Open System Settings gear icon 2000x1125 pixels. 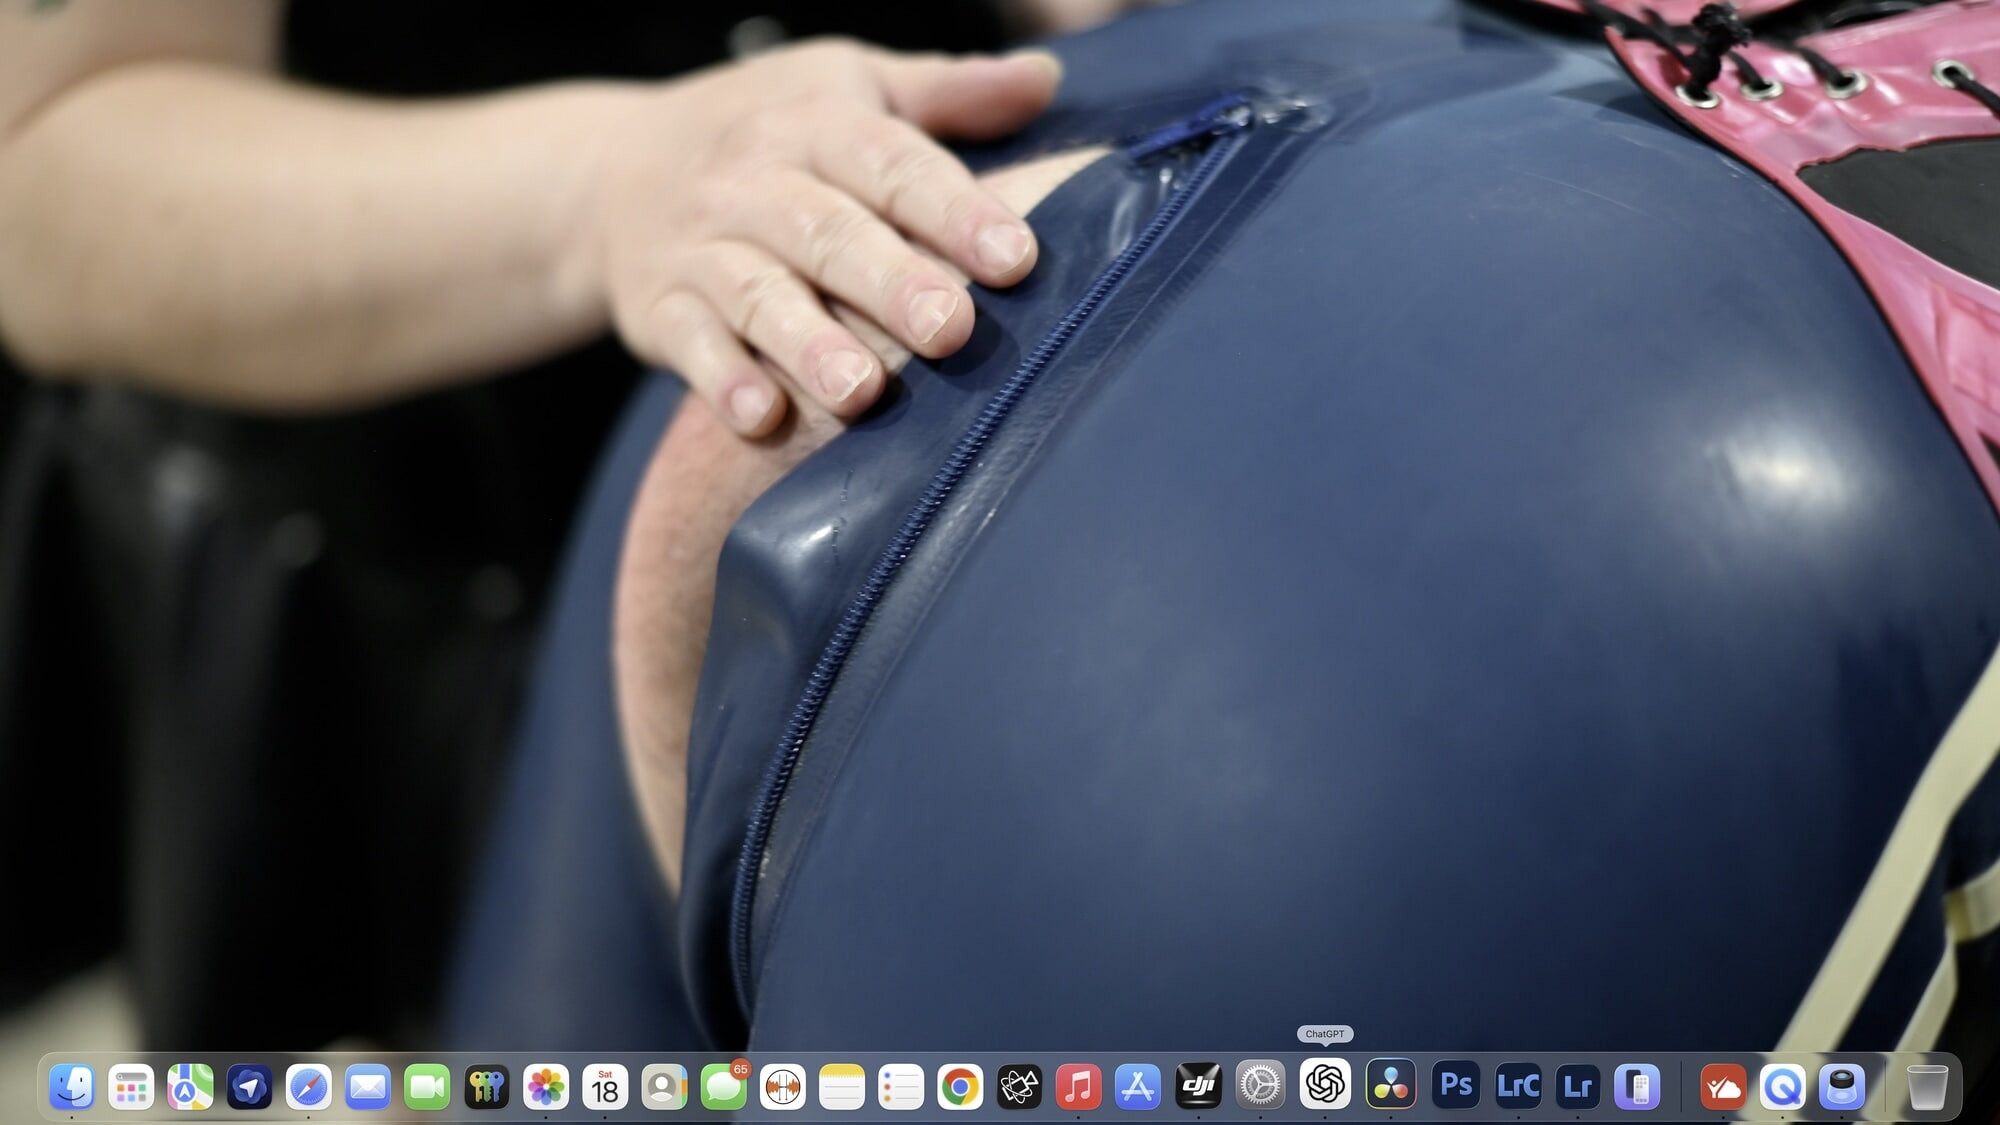1259,1086
